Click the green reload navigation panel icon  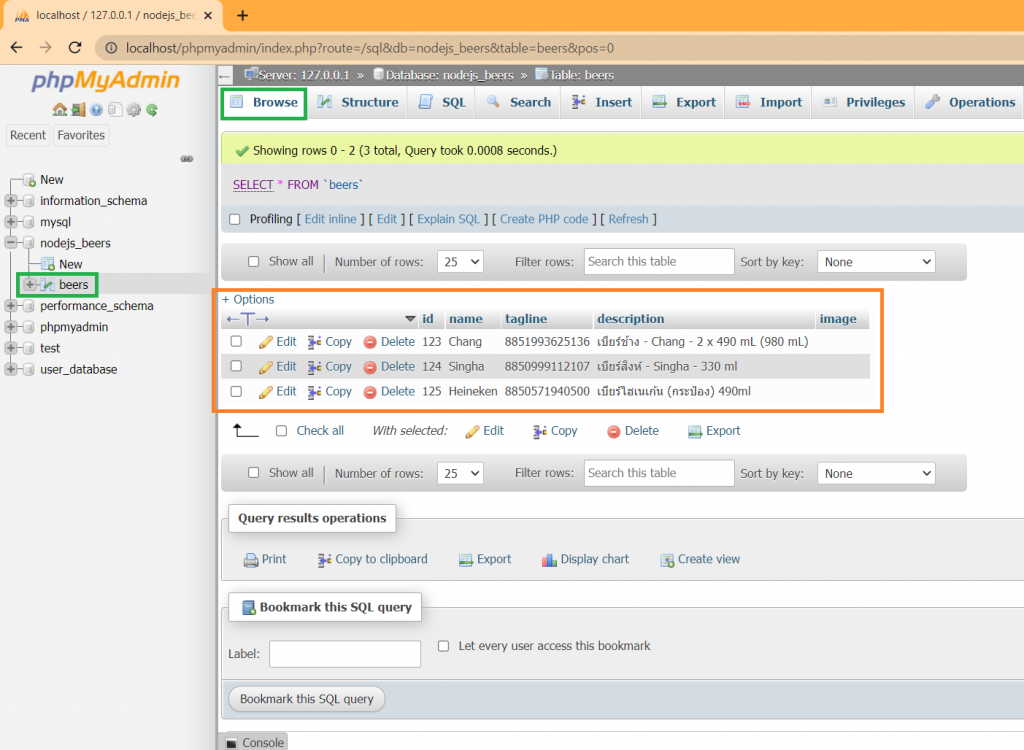tap(152, 110)
